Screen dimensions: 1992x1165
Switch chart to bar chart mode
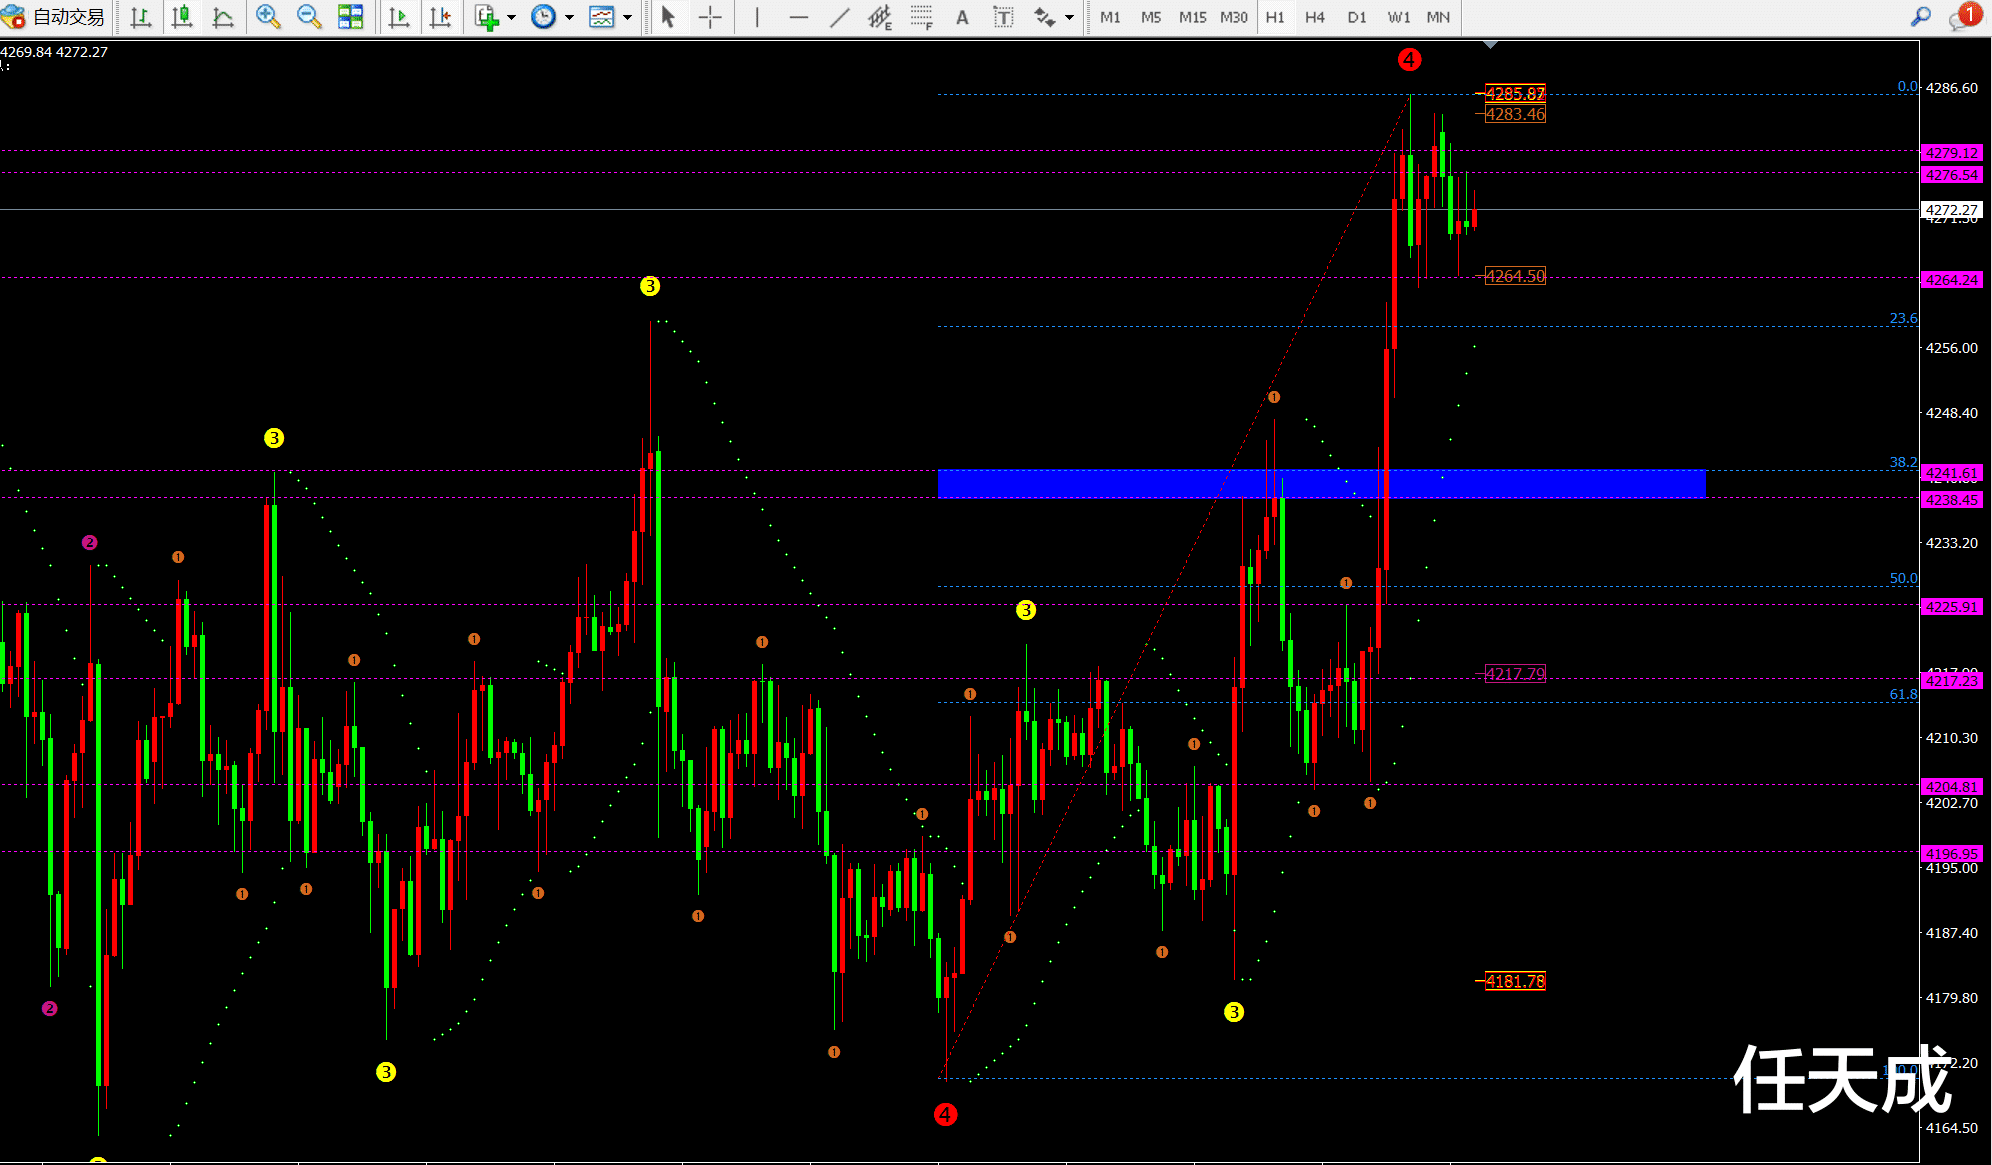click(x=141, y=17)
